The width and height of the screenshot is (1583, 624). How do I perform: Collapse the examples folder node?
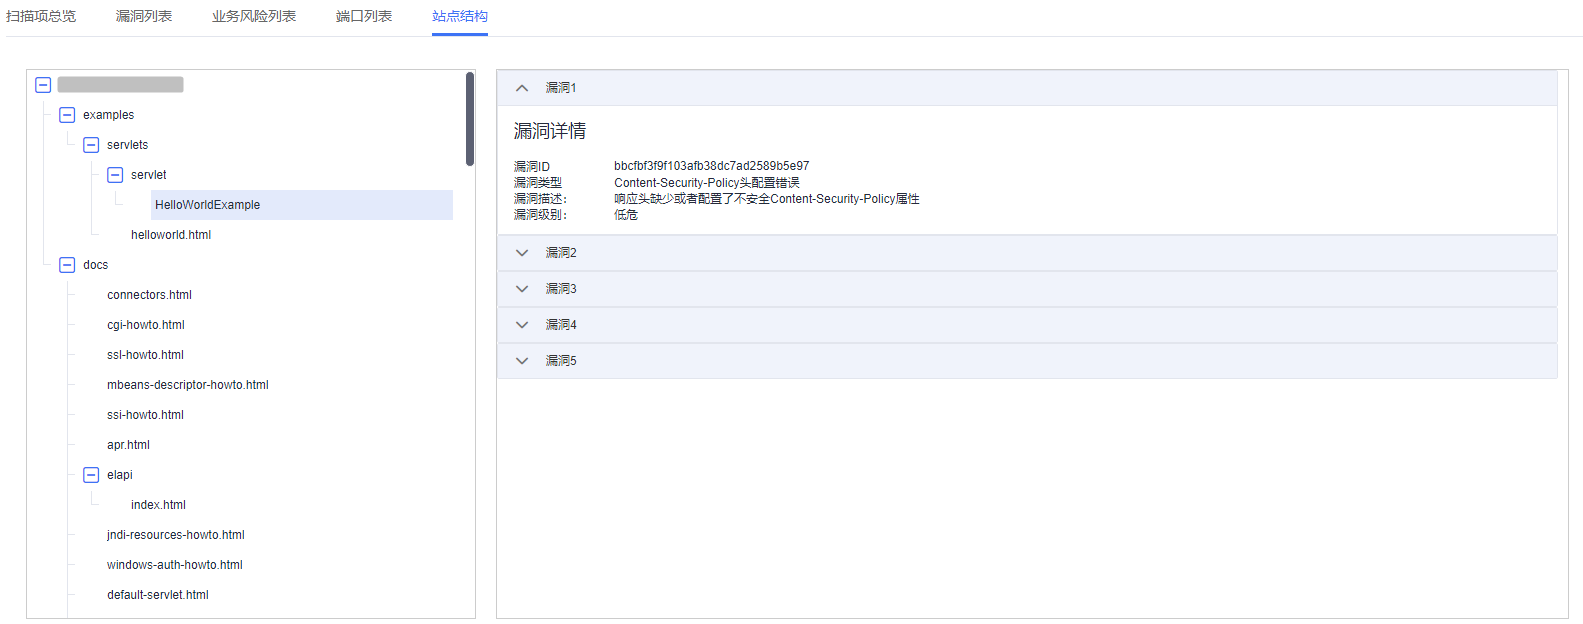tap(67, 115)
